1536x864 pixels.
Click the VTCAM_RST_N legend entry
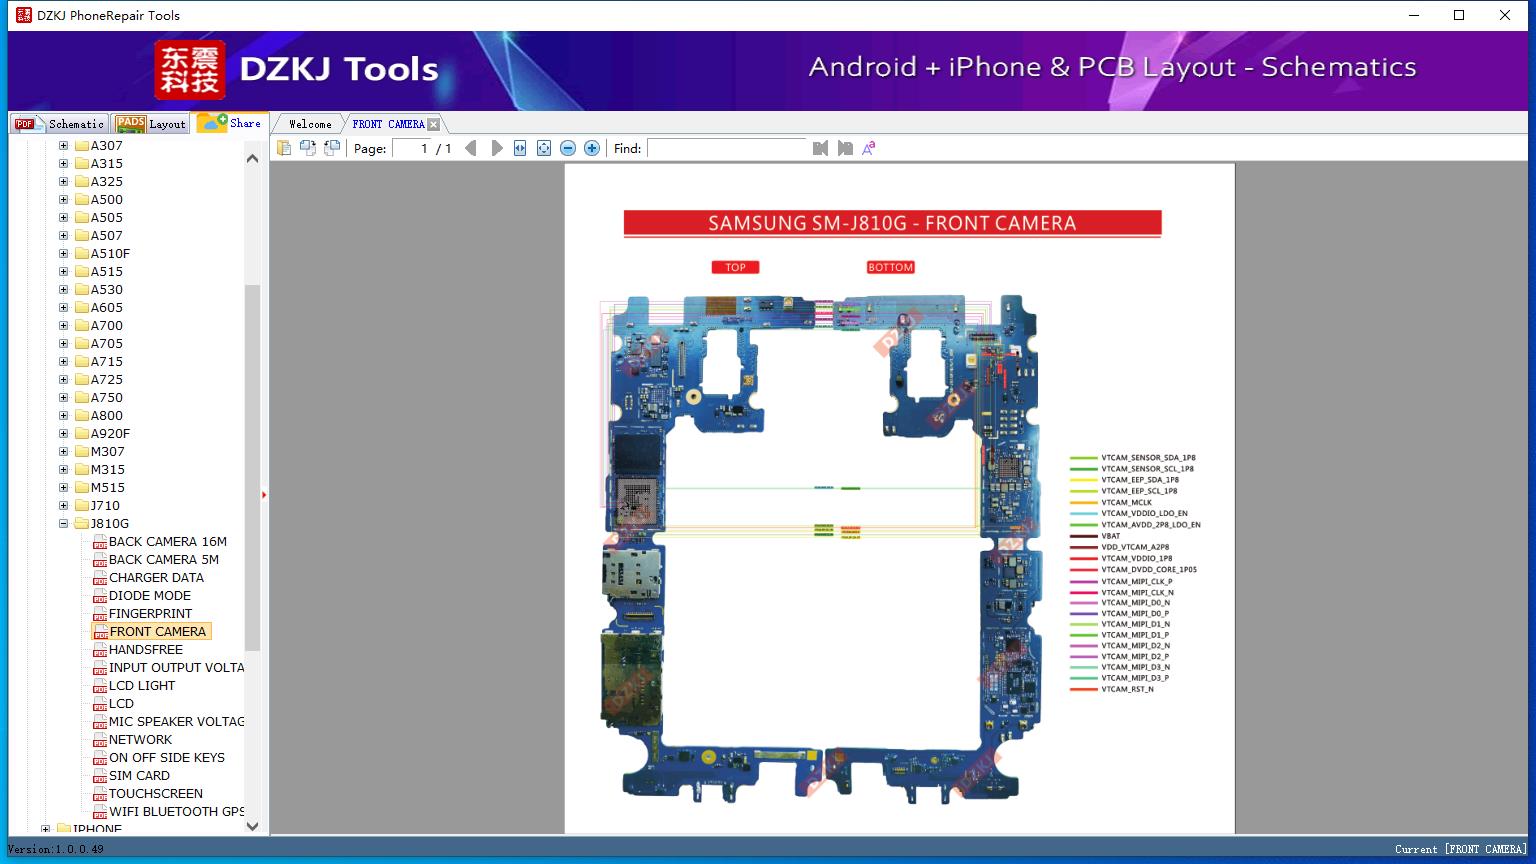[1127, 689]
